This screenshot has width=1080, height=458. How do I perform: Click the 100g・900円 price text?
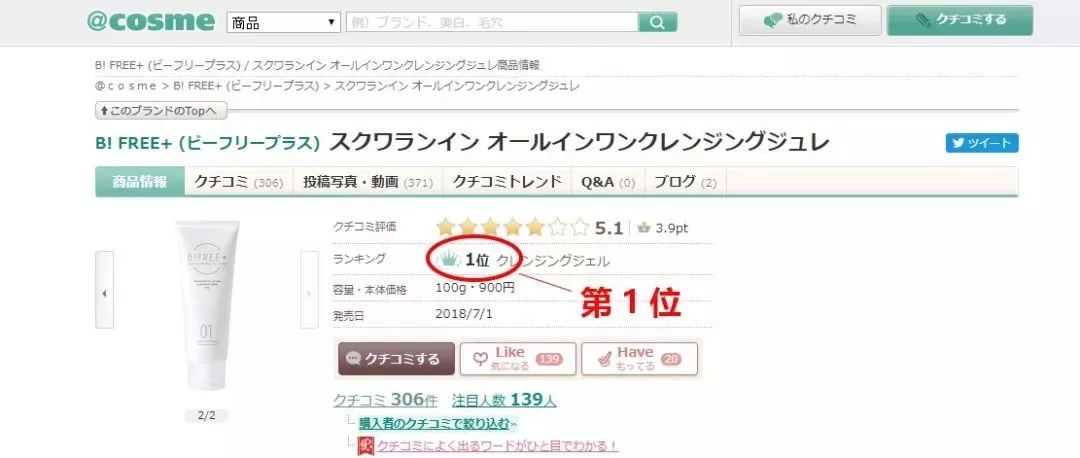[x=475, y=287]
